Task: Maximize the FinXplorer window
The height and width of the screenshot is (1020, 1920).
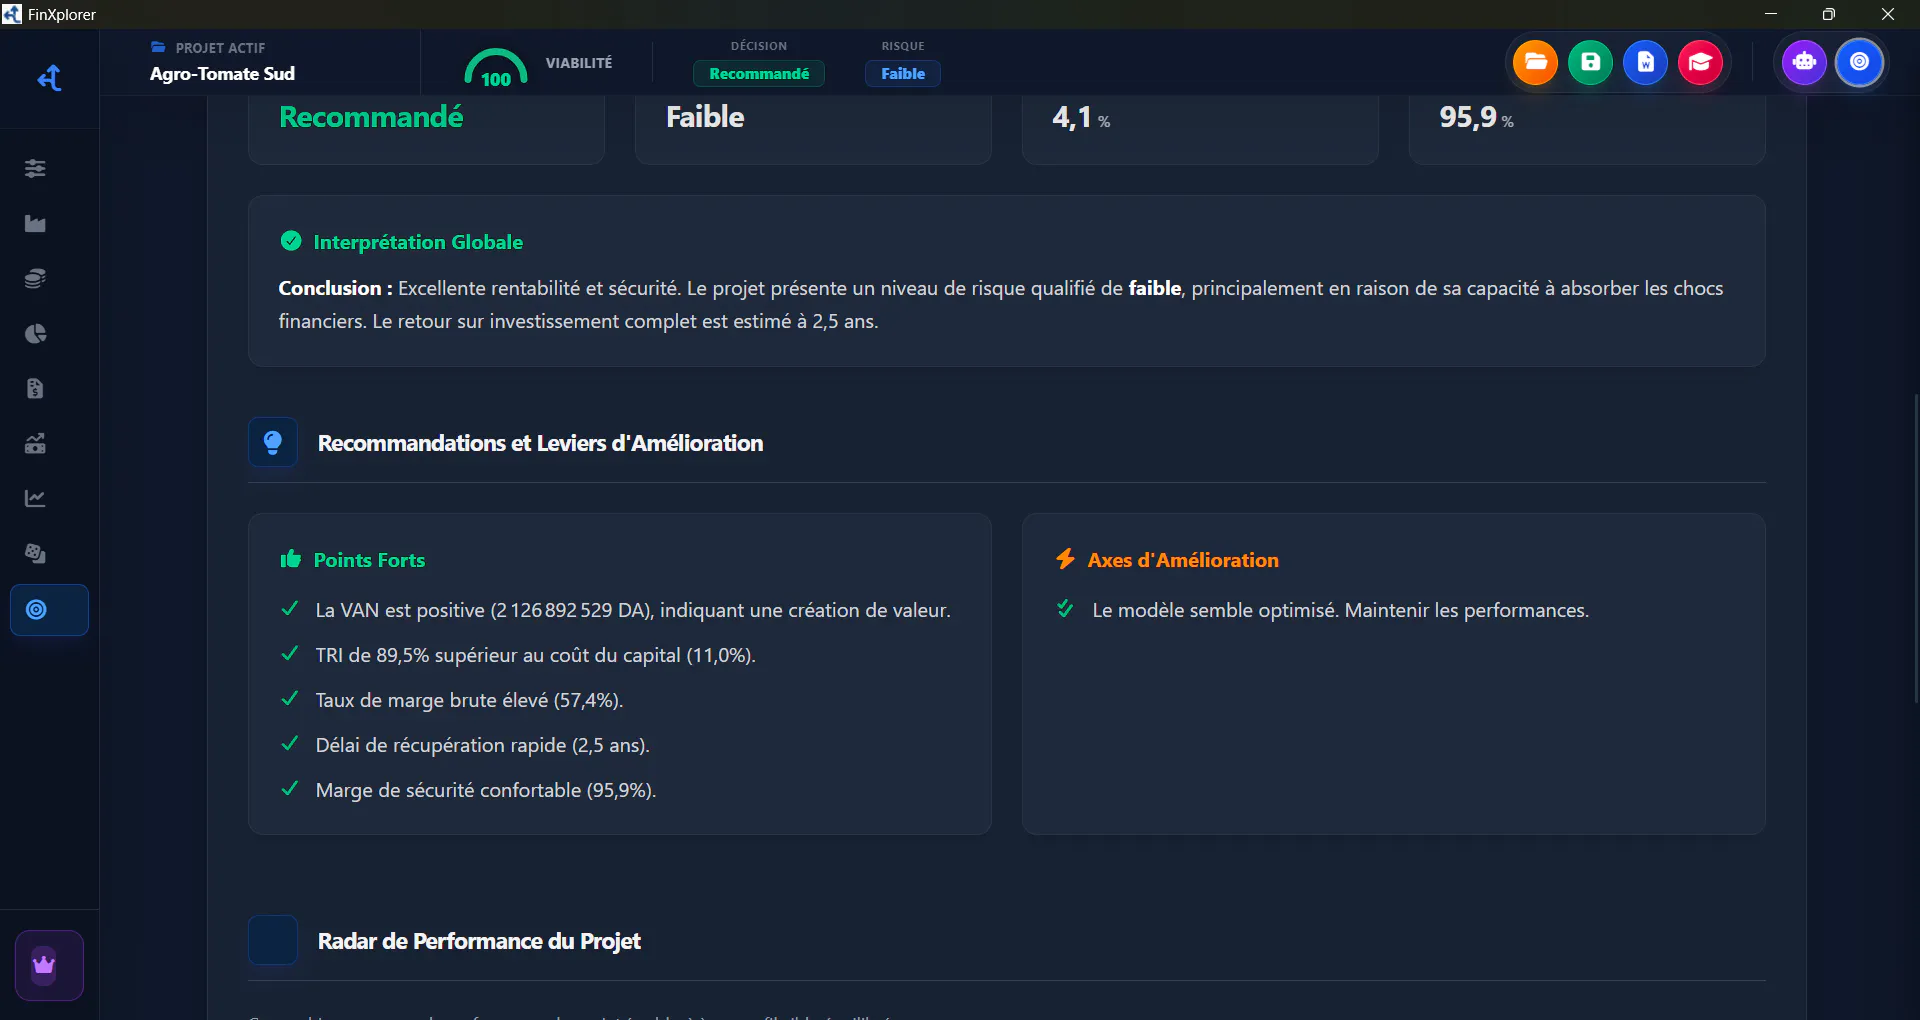Action: coord(1828,14)
